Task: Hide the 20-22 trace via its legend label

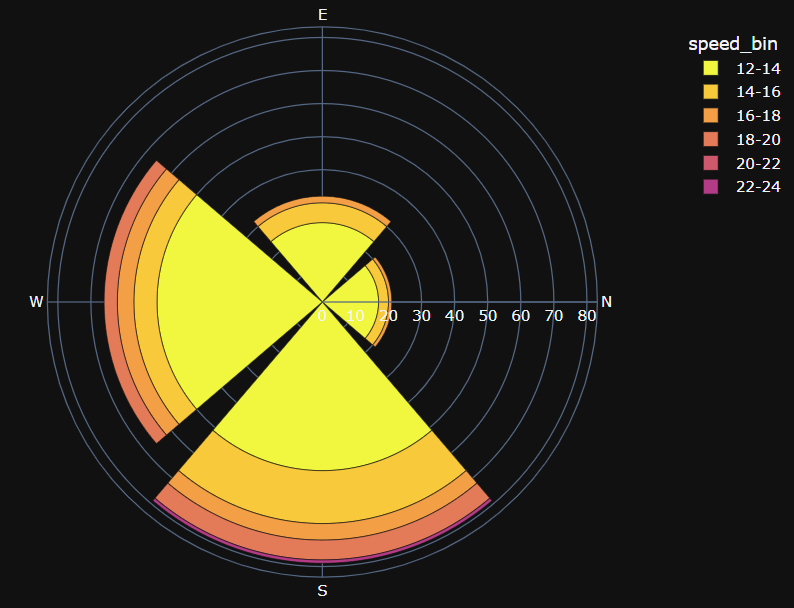Action: pos(758,164)
